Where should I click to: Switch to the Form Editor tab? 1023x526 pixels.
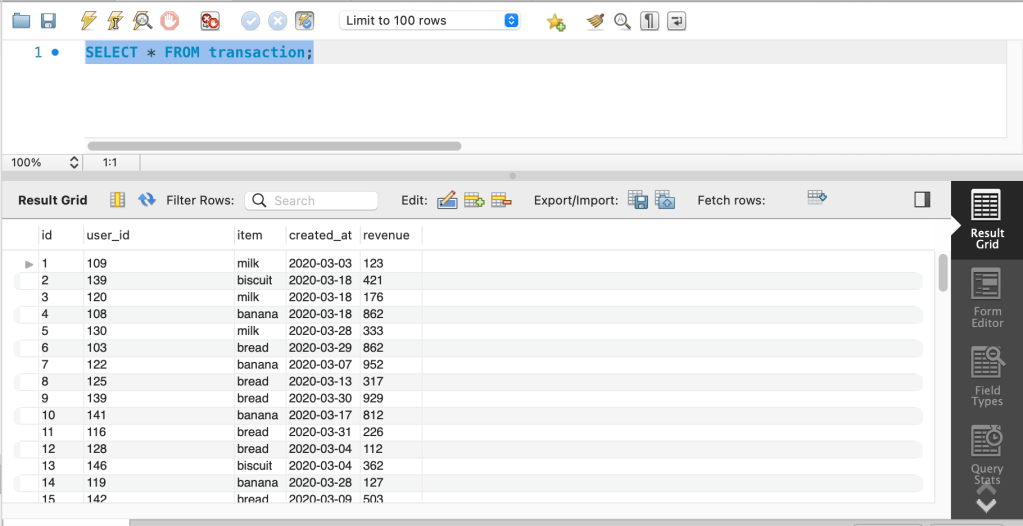pyautogui.click(x=986, y=299)
